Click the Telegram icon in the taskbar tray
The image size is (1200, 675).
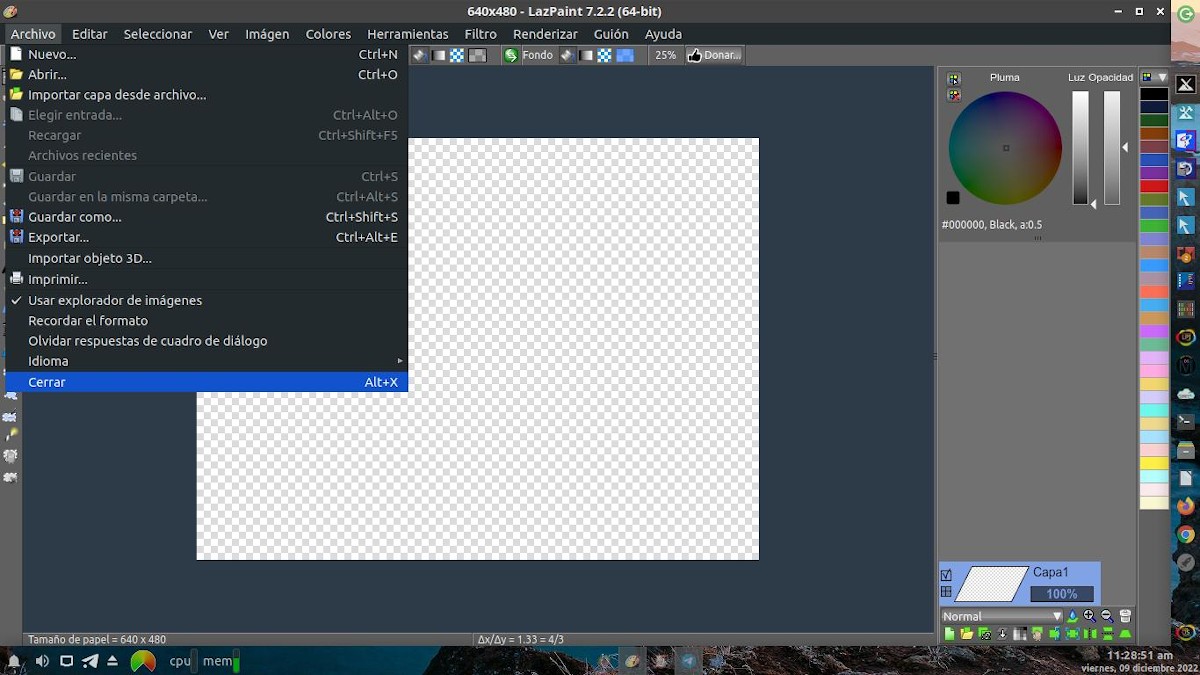click(x=90, y=661)
